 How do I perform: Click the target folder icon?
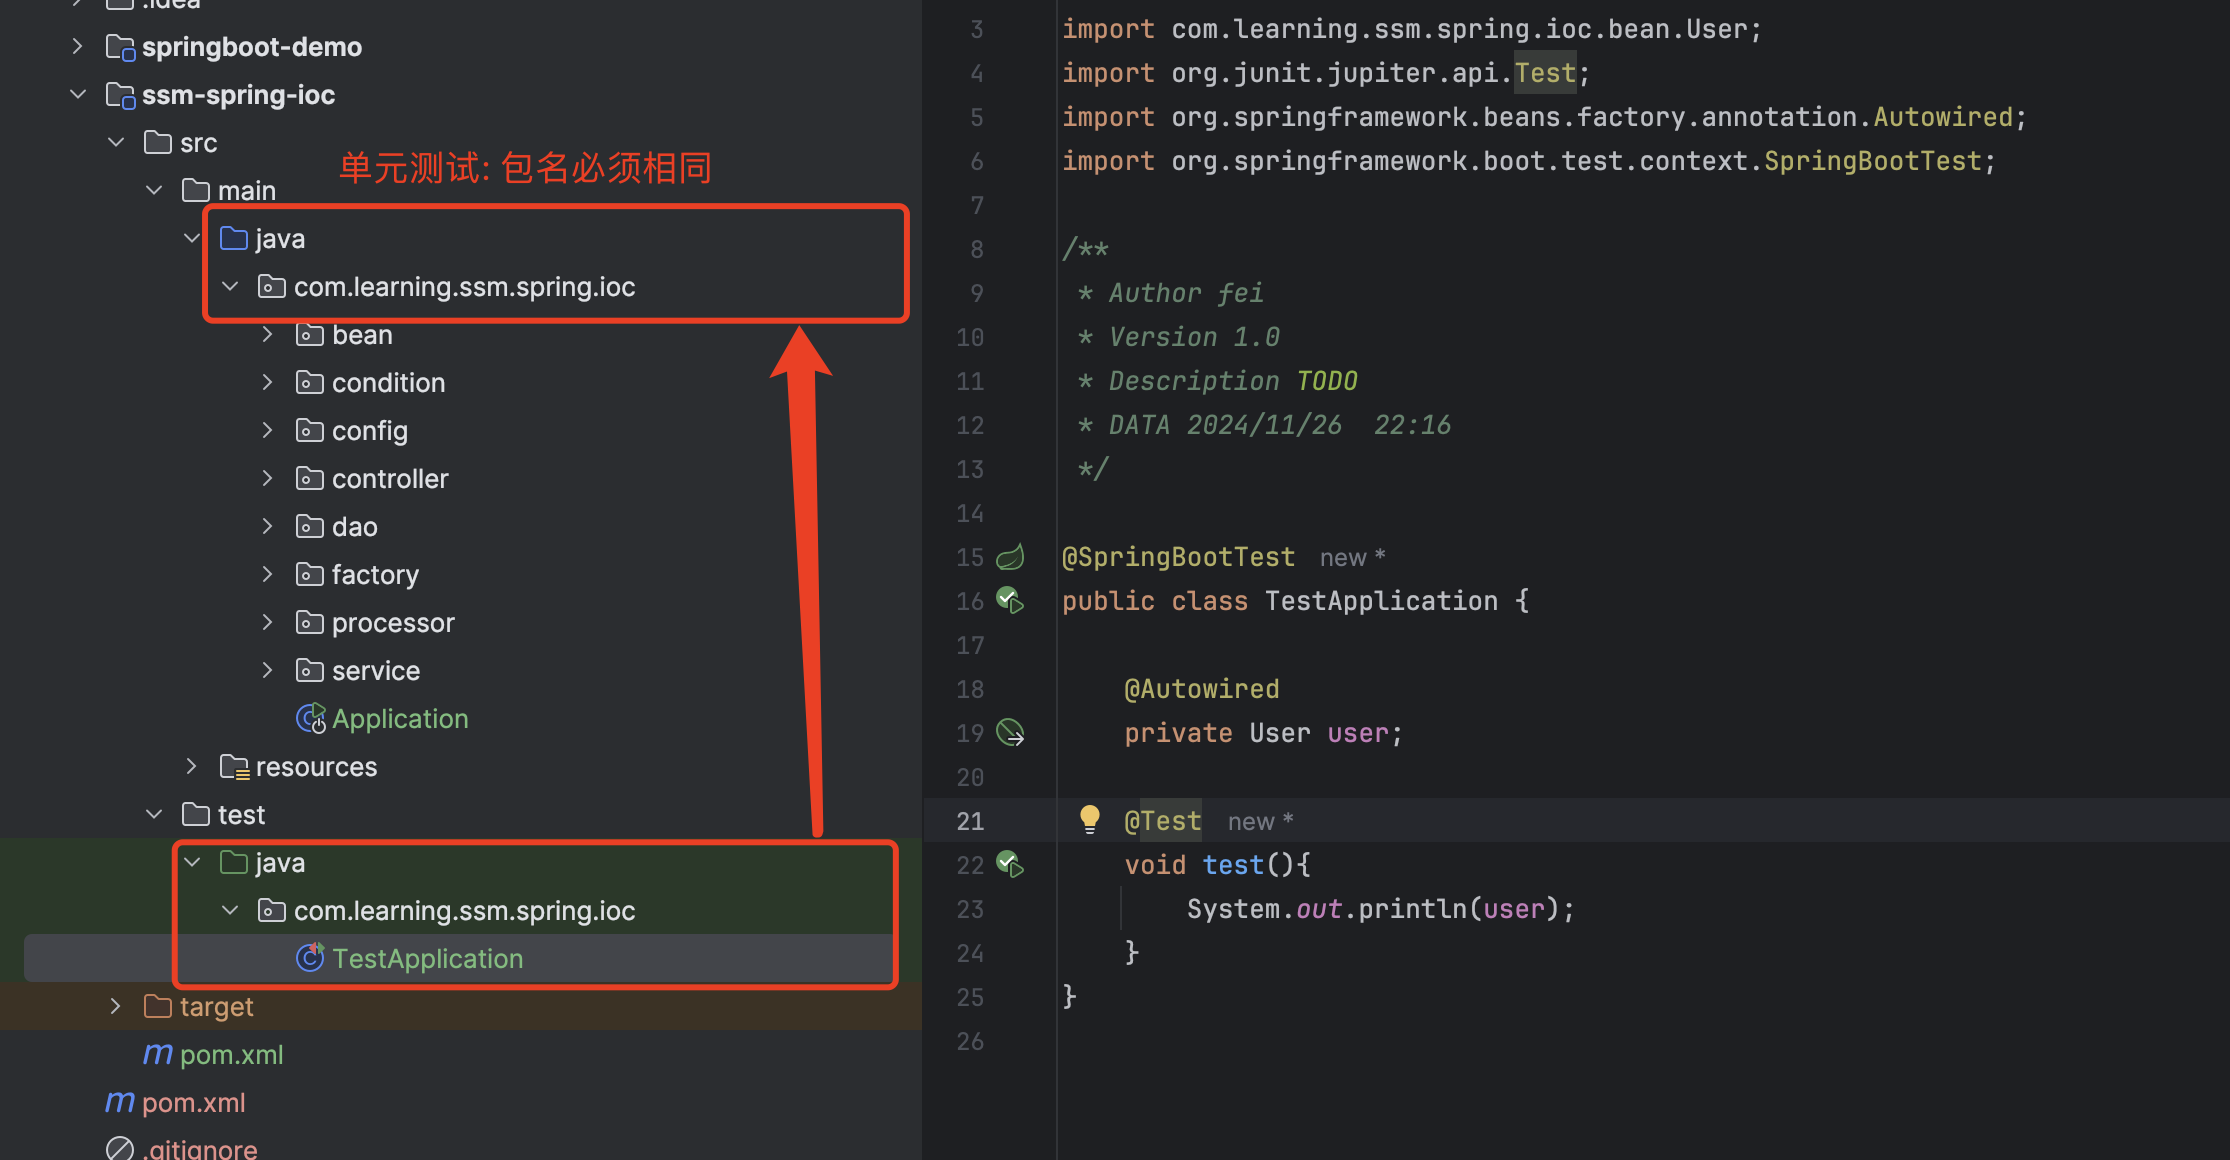click(x=158, y=1006)
